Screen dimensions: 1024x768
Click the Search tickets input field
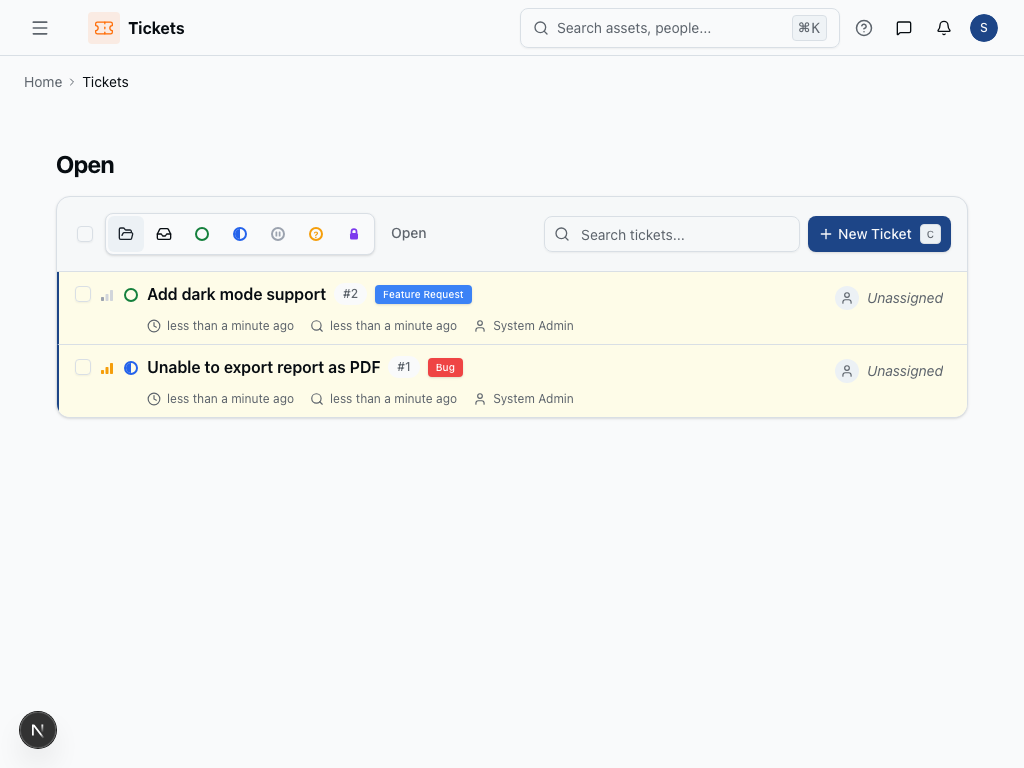(680, 234)
